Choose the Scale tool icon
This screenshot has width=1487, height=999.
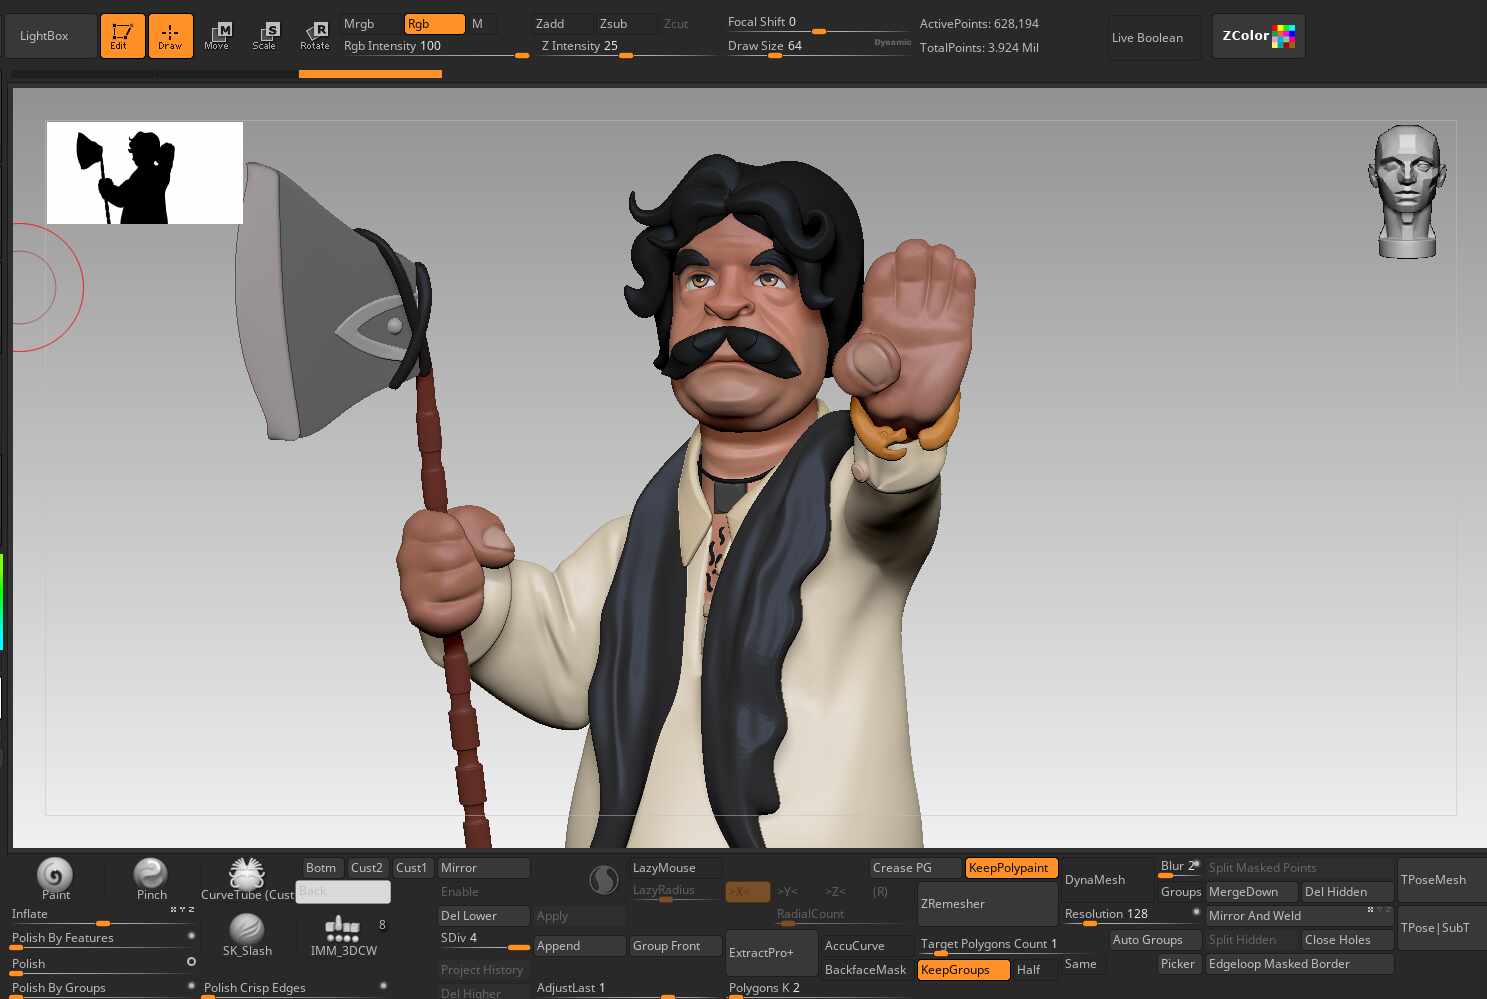(x=264, y=36)
